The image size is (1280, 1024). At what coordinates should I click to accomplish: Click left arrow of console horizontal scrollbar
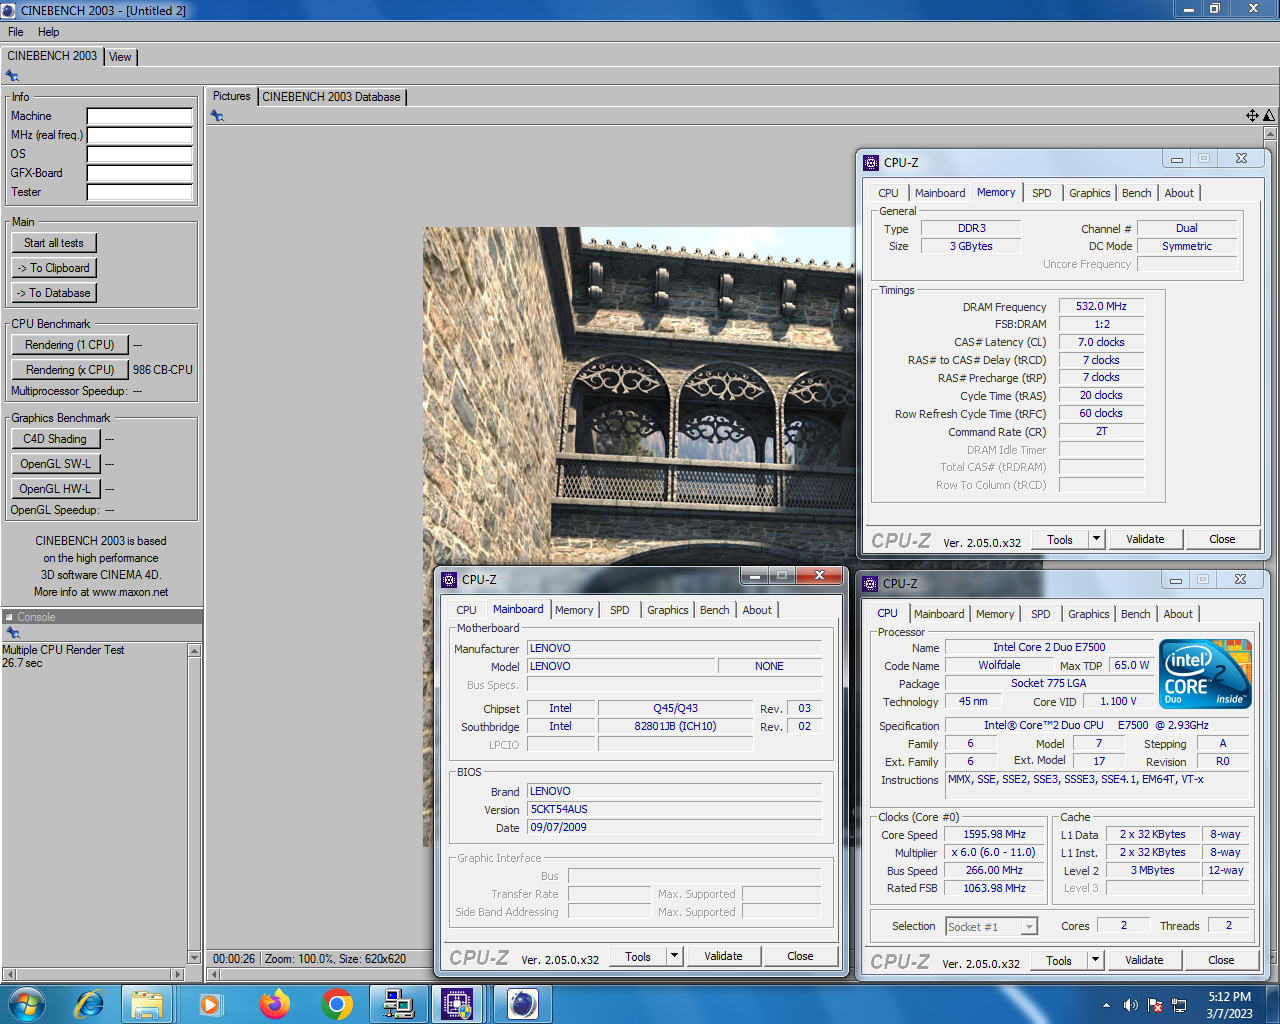coord(9,974)
